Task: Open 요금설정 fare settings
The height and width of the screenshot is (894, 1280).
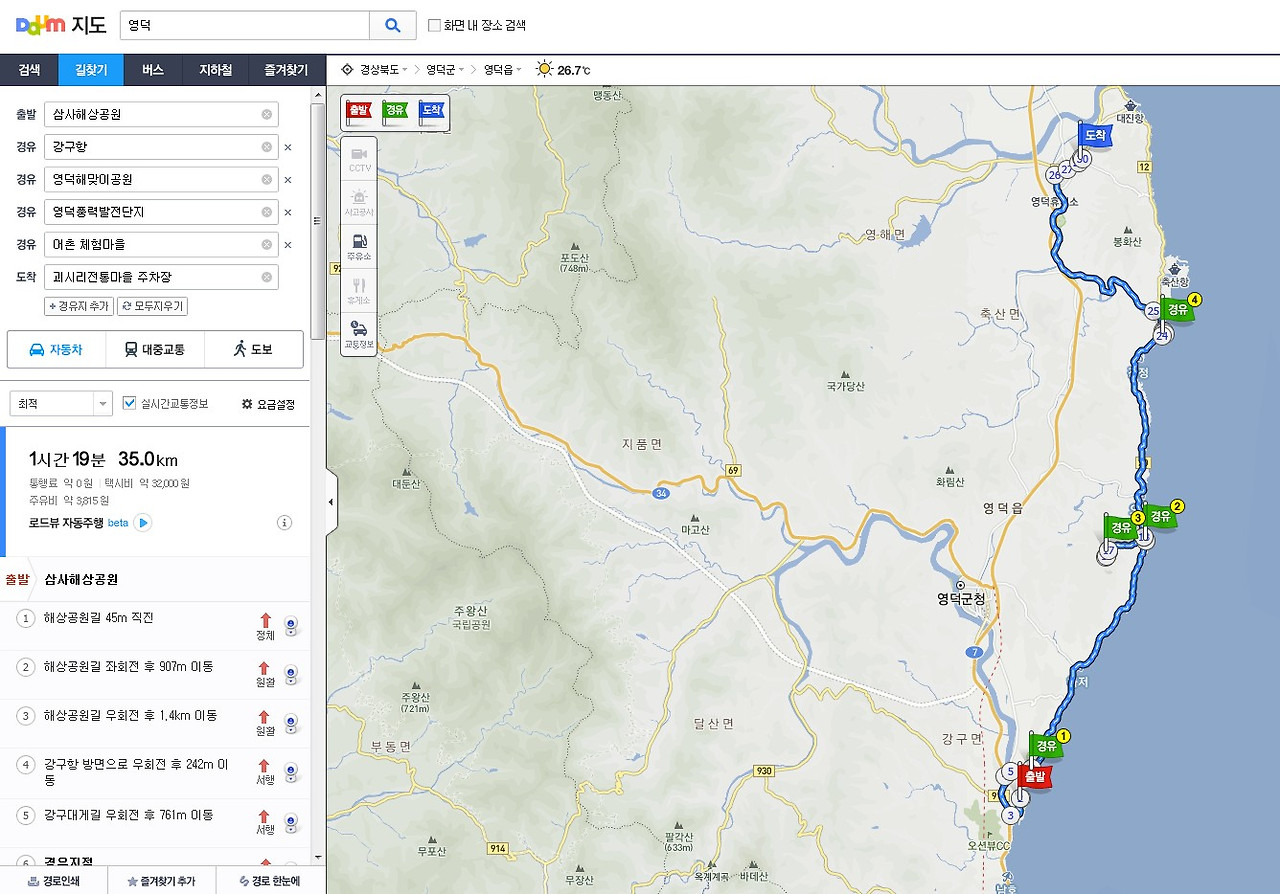Action: [268, 404]
